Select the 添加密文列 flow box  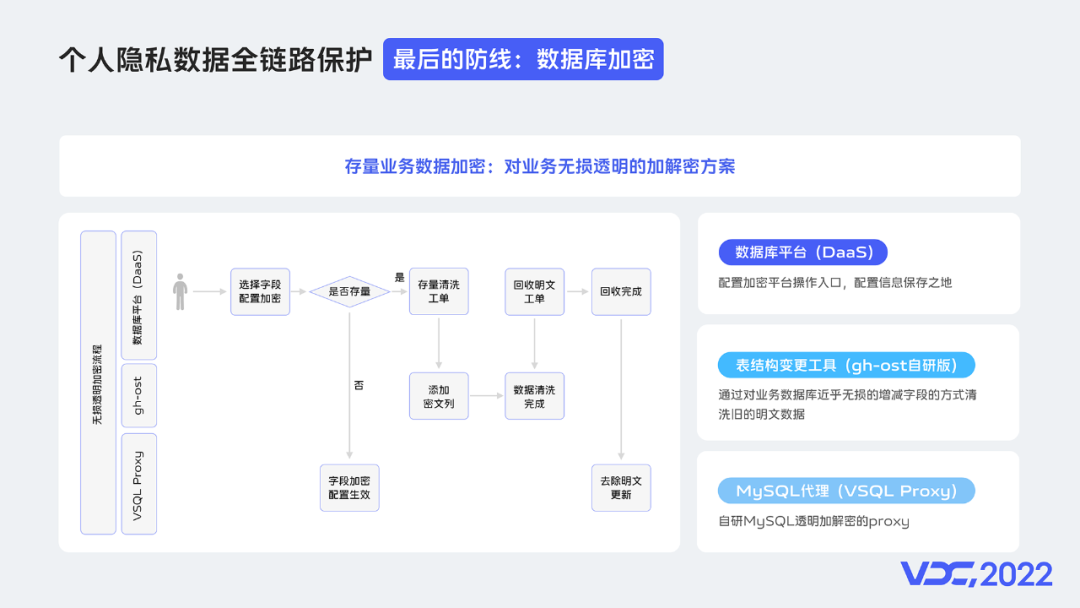(438, 396)
